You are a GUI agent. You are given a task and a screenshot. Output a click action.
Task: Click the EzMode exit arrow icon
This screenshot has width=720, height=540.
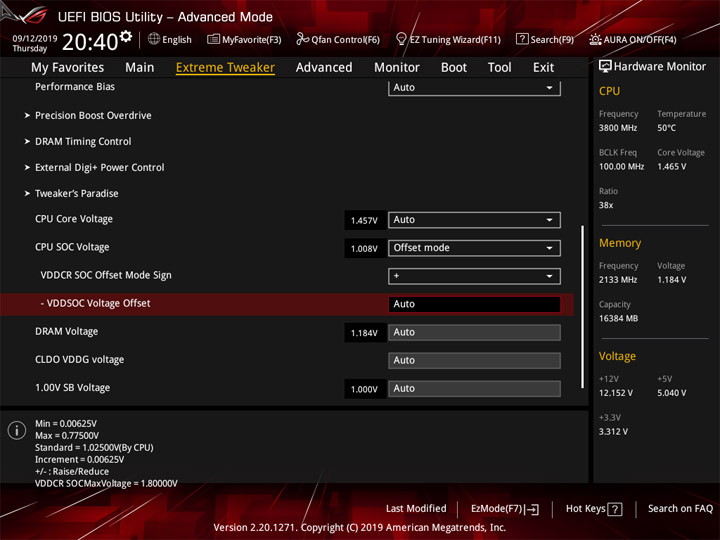pyautogui.click(x=533, y=509)
